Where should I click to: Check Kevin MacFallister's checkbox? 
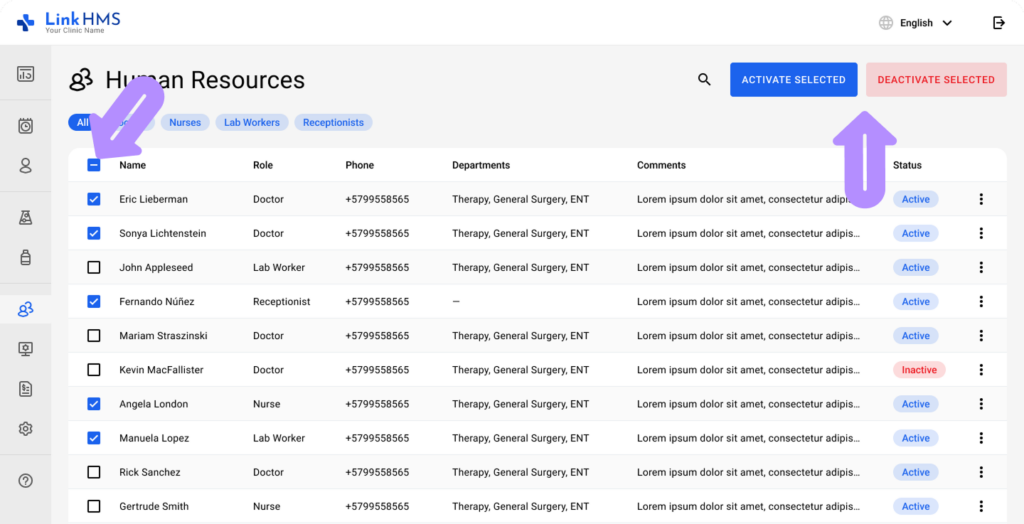click(94, 370)
